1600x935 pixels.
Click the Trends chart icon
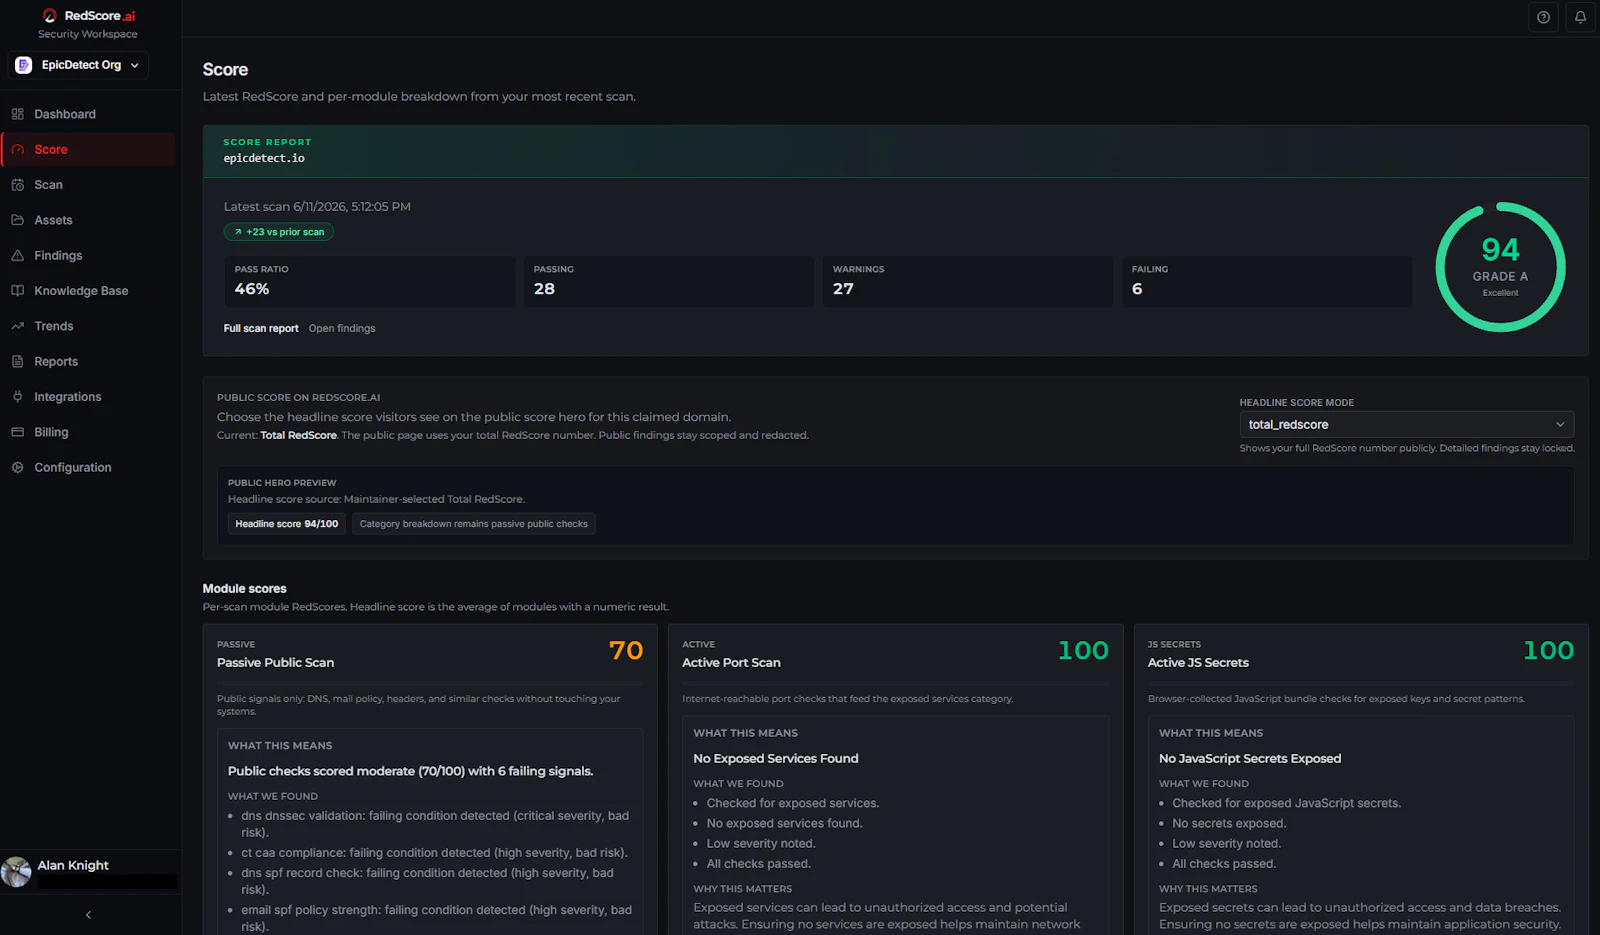click(x=18, y=326)
